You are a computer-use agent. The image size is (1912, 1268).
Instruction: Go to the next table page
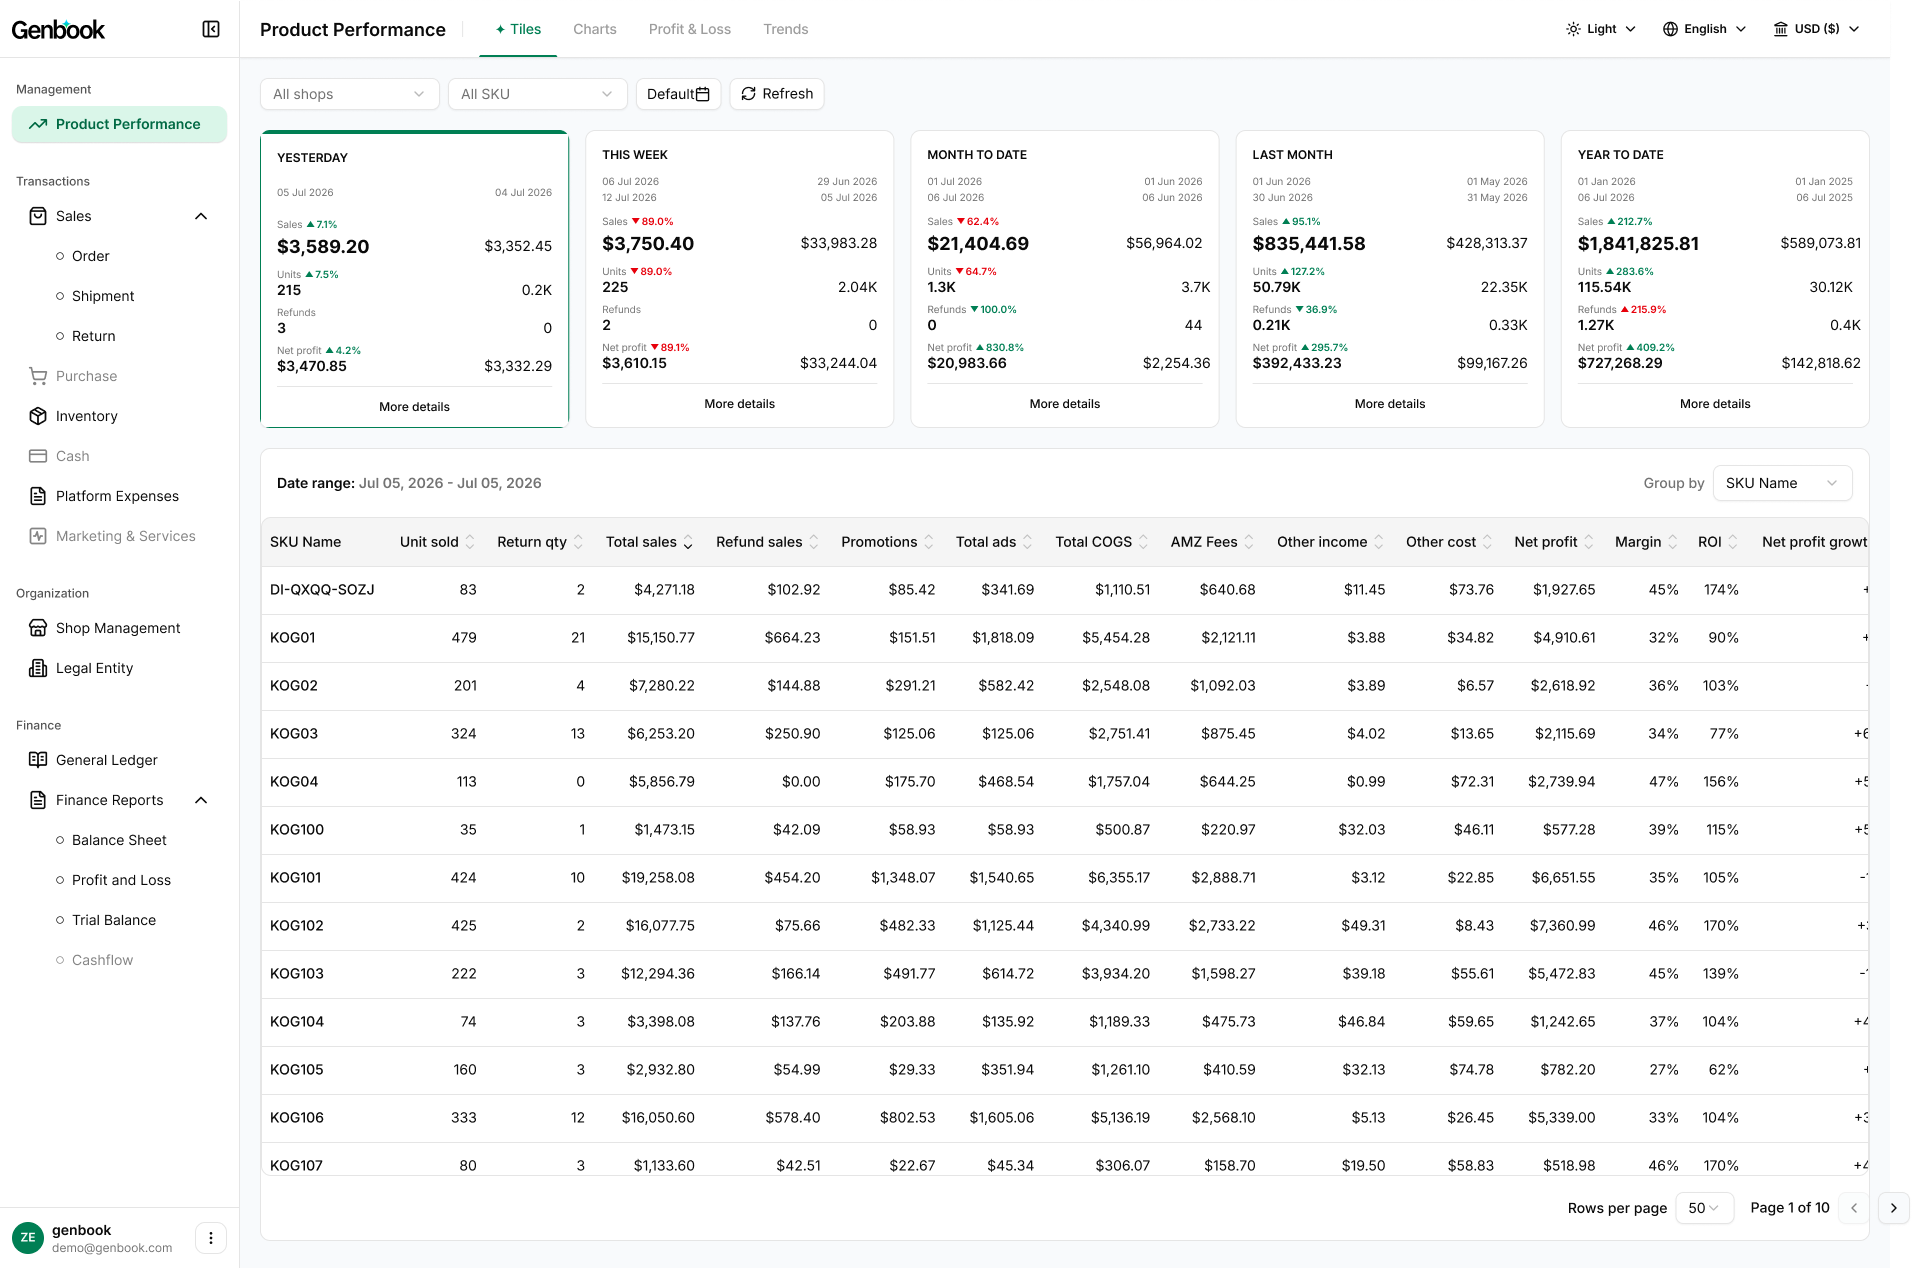point(1893,1208)
